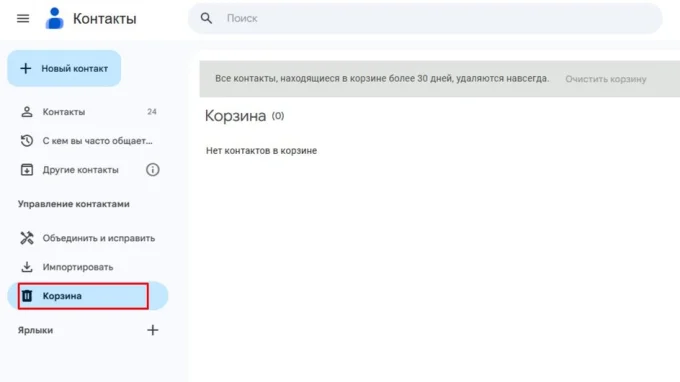Create a contact with Новый контакт
This screenshot has height=382, width=680.
(64, 69)
